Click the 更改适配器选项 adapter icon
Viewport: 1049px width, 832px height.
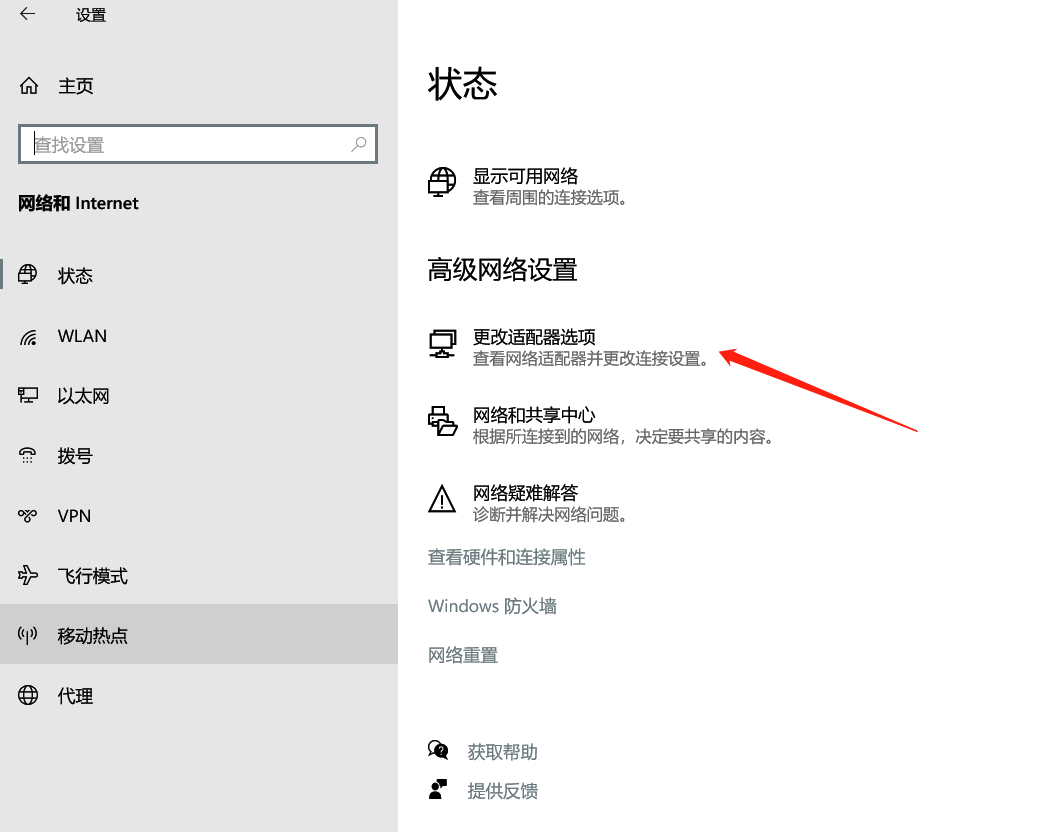[x=442, y=344]
